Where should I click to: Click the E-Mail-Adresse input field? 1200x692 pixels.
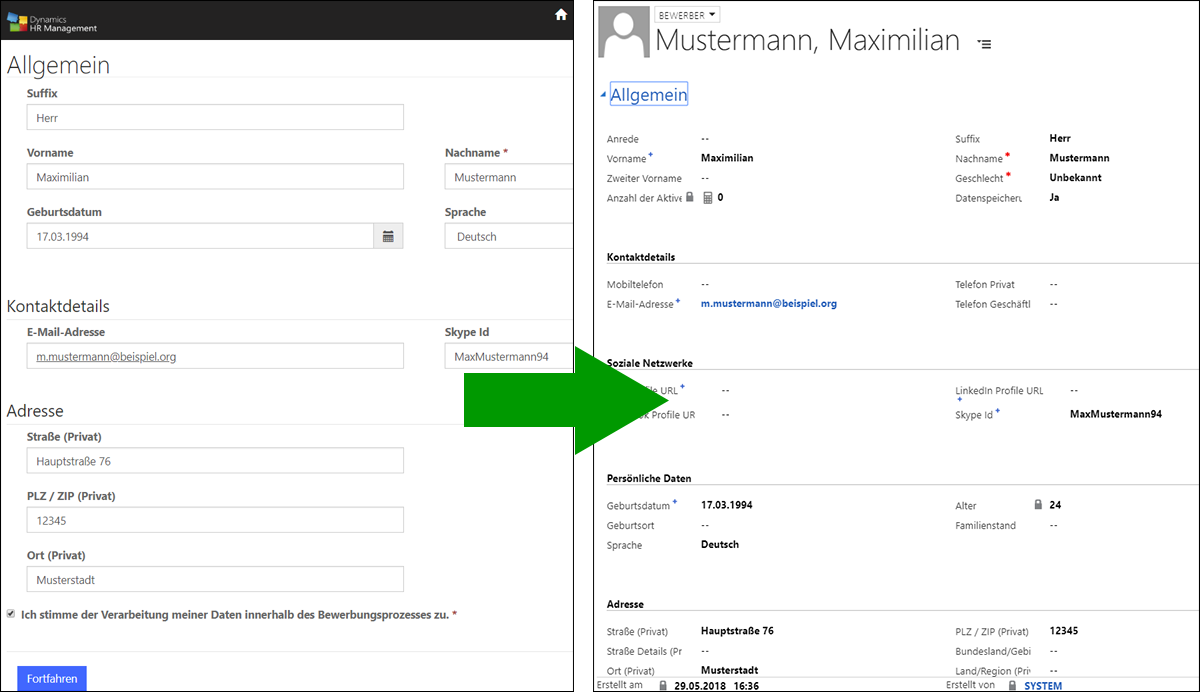215,356
